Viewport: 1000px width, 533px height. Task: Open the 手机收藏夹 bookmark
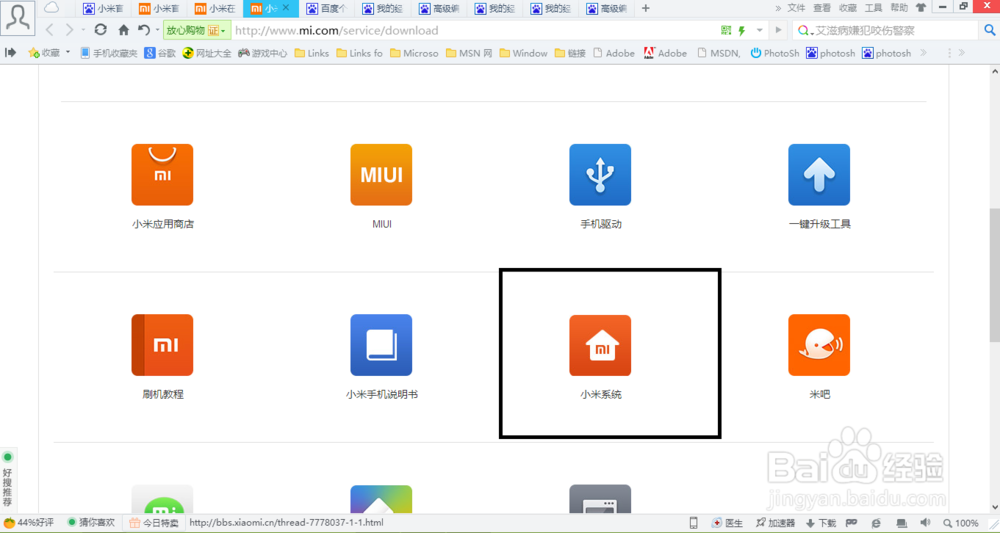coord(108,53)
